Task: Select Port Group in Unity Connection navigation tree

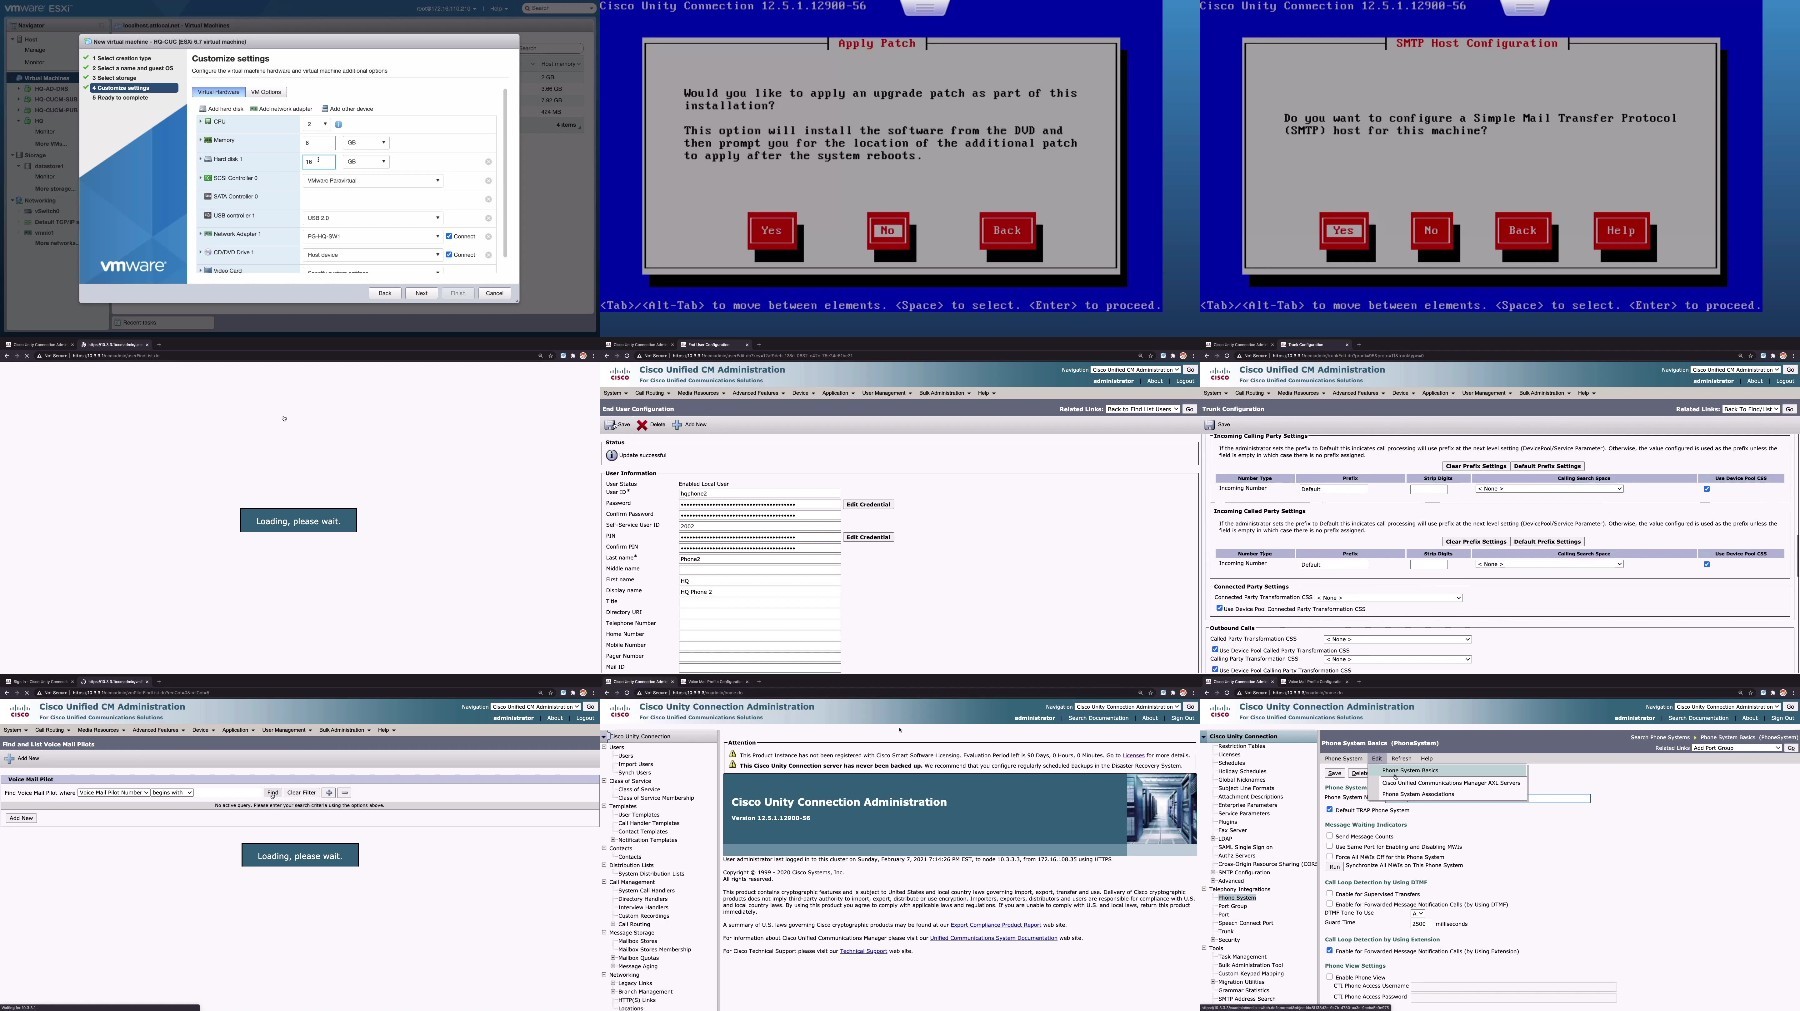Action: coord(1232,906)
